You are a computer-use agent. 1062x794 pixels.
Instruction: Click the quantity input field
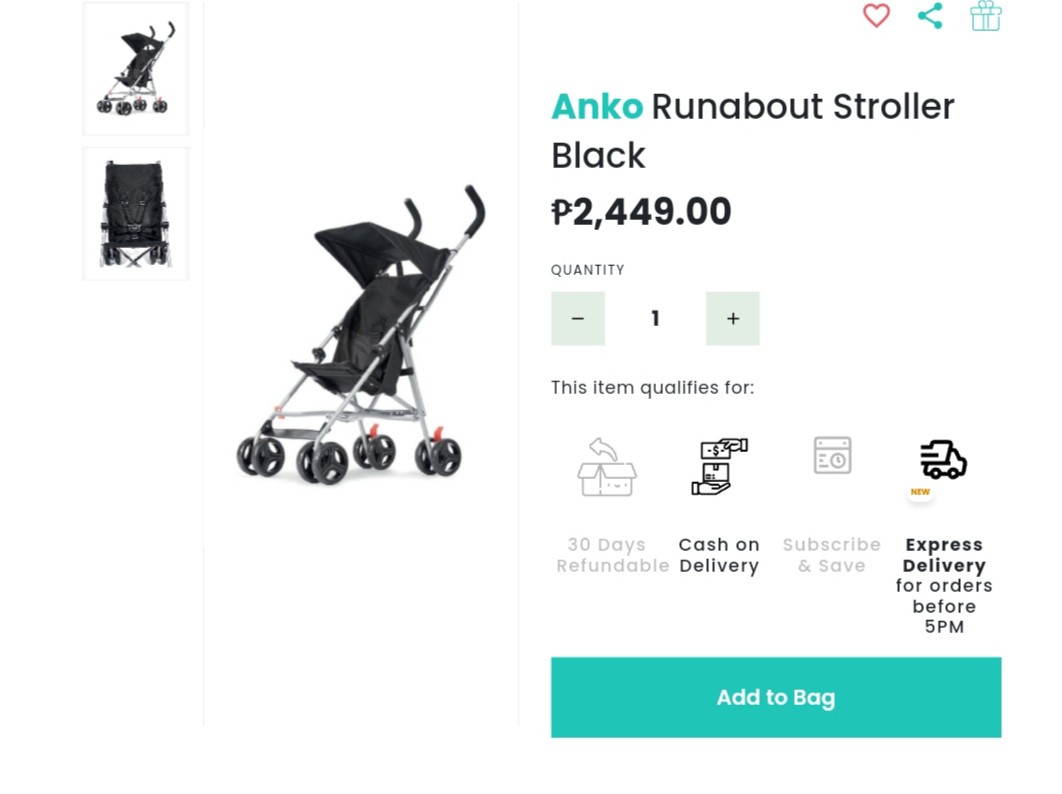[x=655, y=318]
